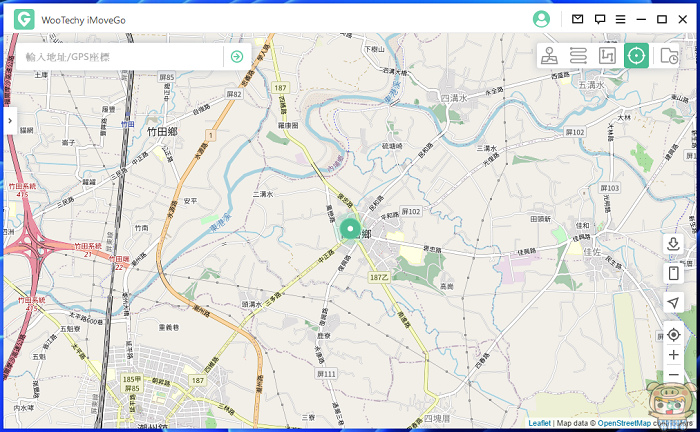Recenter map using the locate crosshair button
This screenshot has height=432, width=700.
[673, 334]
